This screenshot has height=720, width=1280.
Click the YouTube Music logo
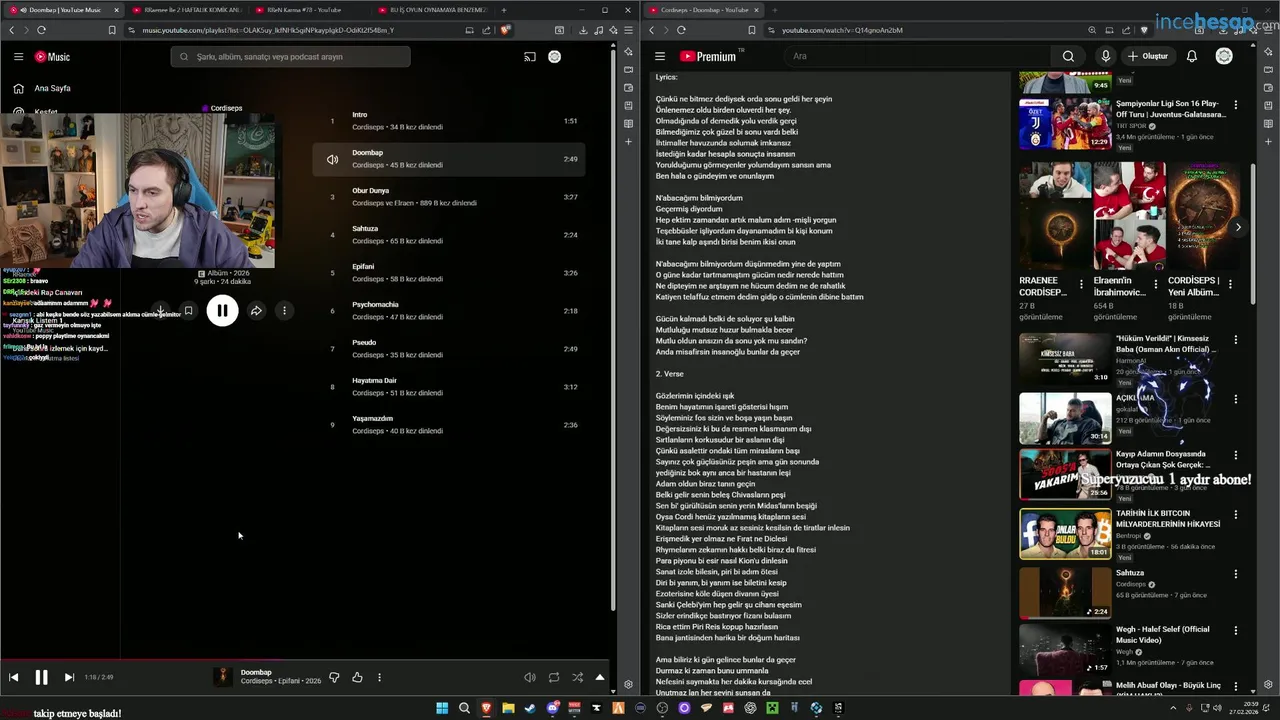click(52, 57)
